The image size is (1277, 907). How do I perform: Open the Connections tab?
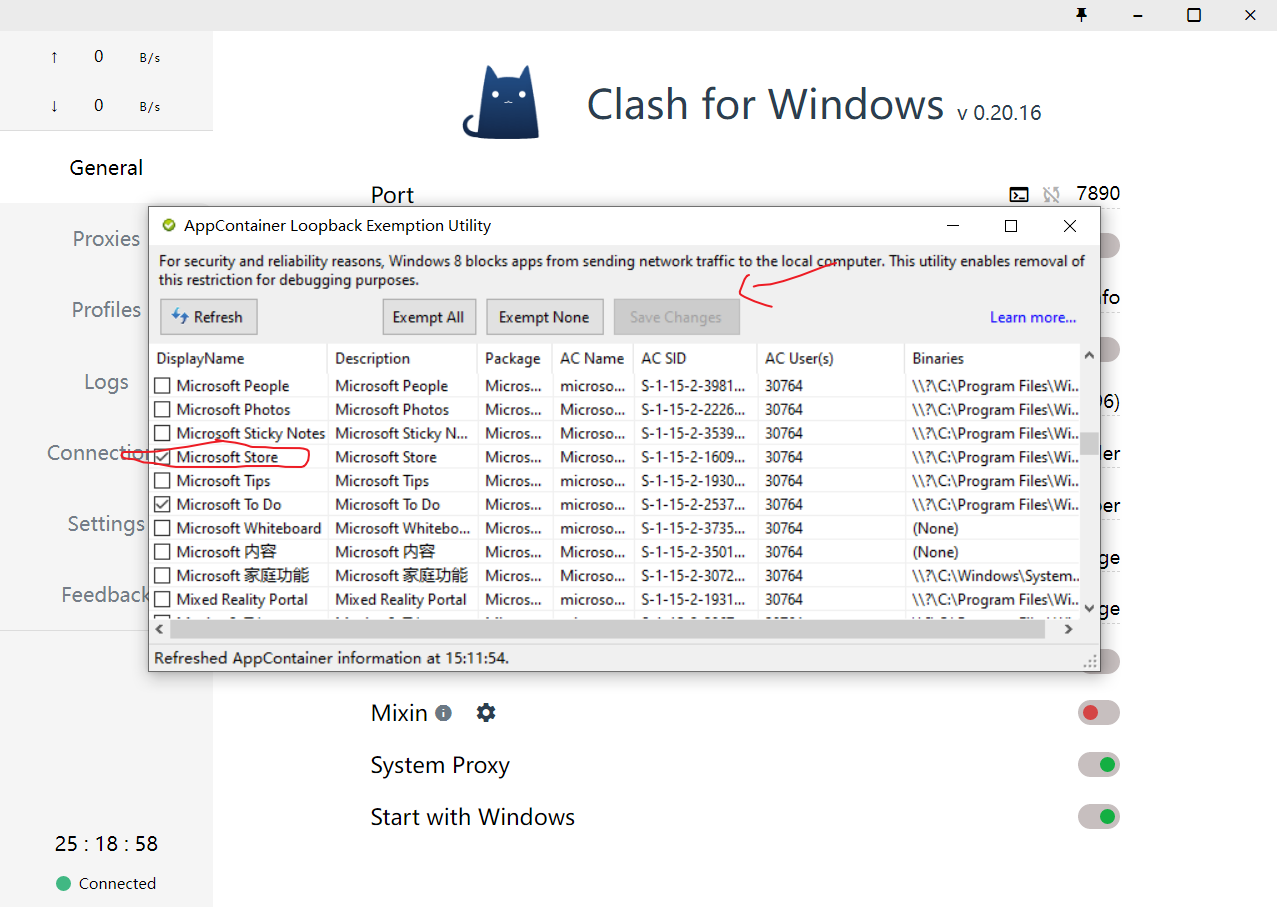[x=98, y=453]
